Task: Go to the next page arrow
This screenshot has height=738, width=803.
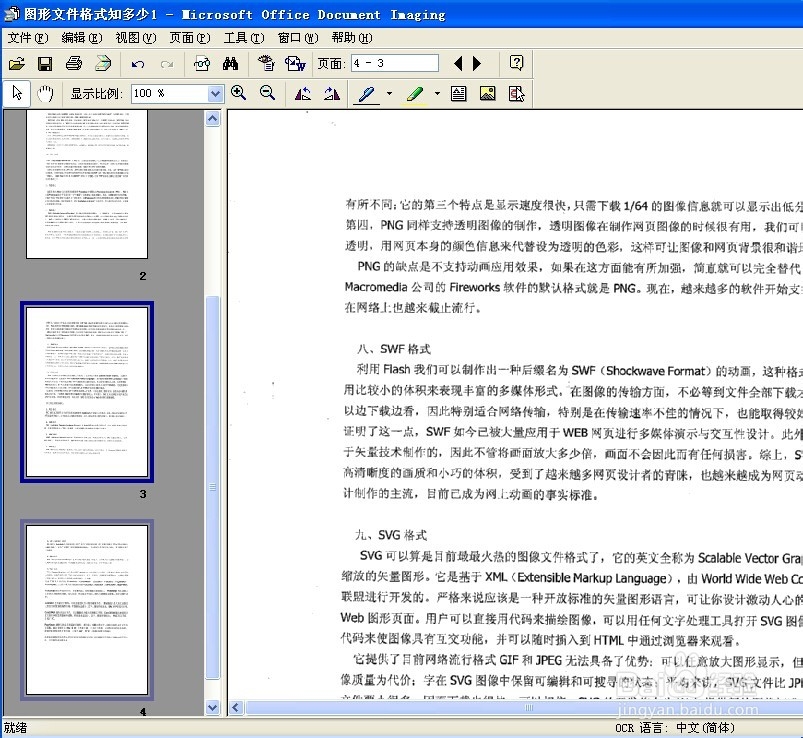Action: (x=477, y=64)
